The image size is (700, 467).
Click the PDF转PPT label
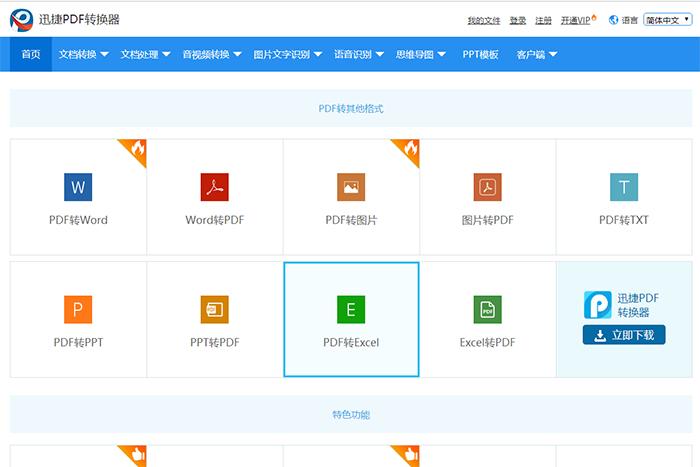(78, 342)
